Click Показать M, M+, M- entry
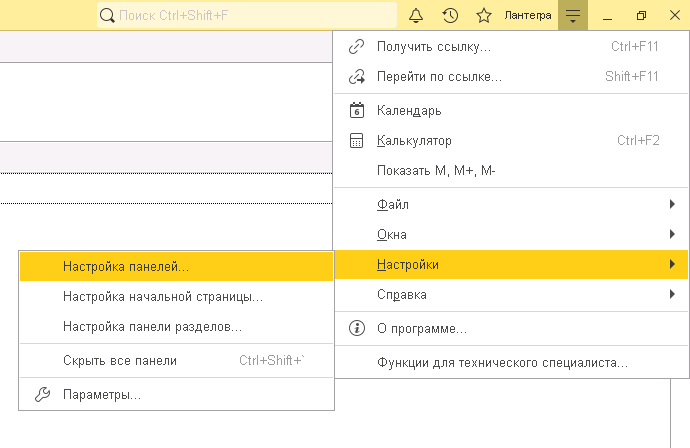 tap(436, 171)
